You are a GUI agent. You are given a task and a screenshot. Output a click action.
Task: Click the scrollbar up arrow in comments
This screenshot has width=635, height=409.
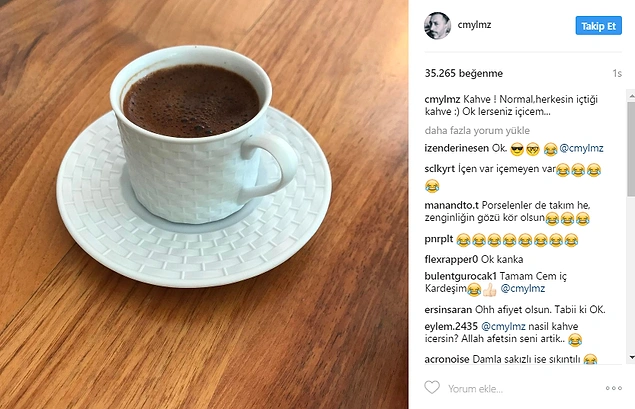point(631,96)
